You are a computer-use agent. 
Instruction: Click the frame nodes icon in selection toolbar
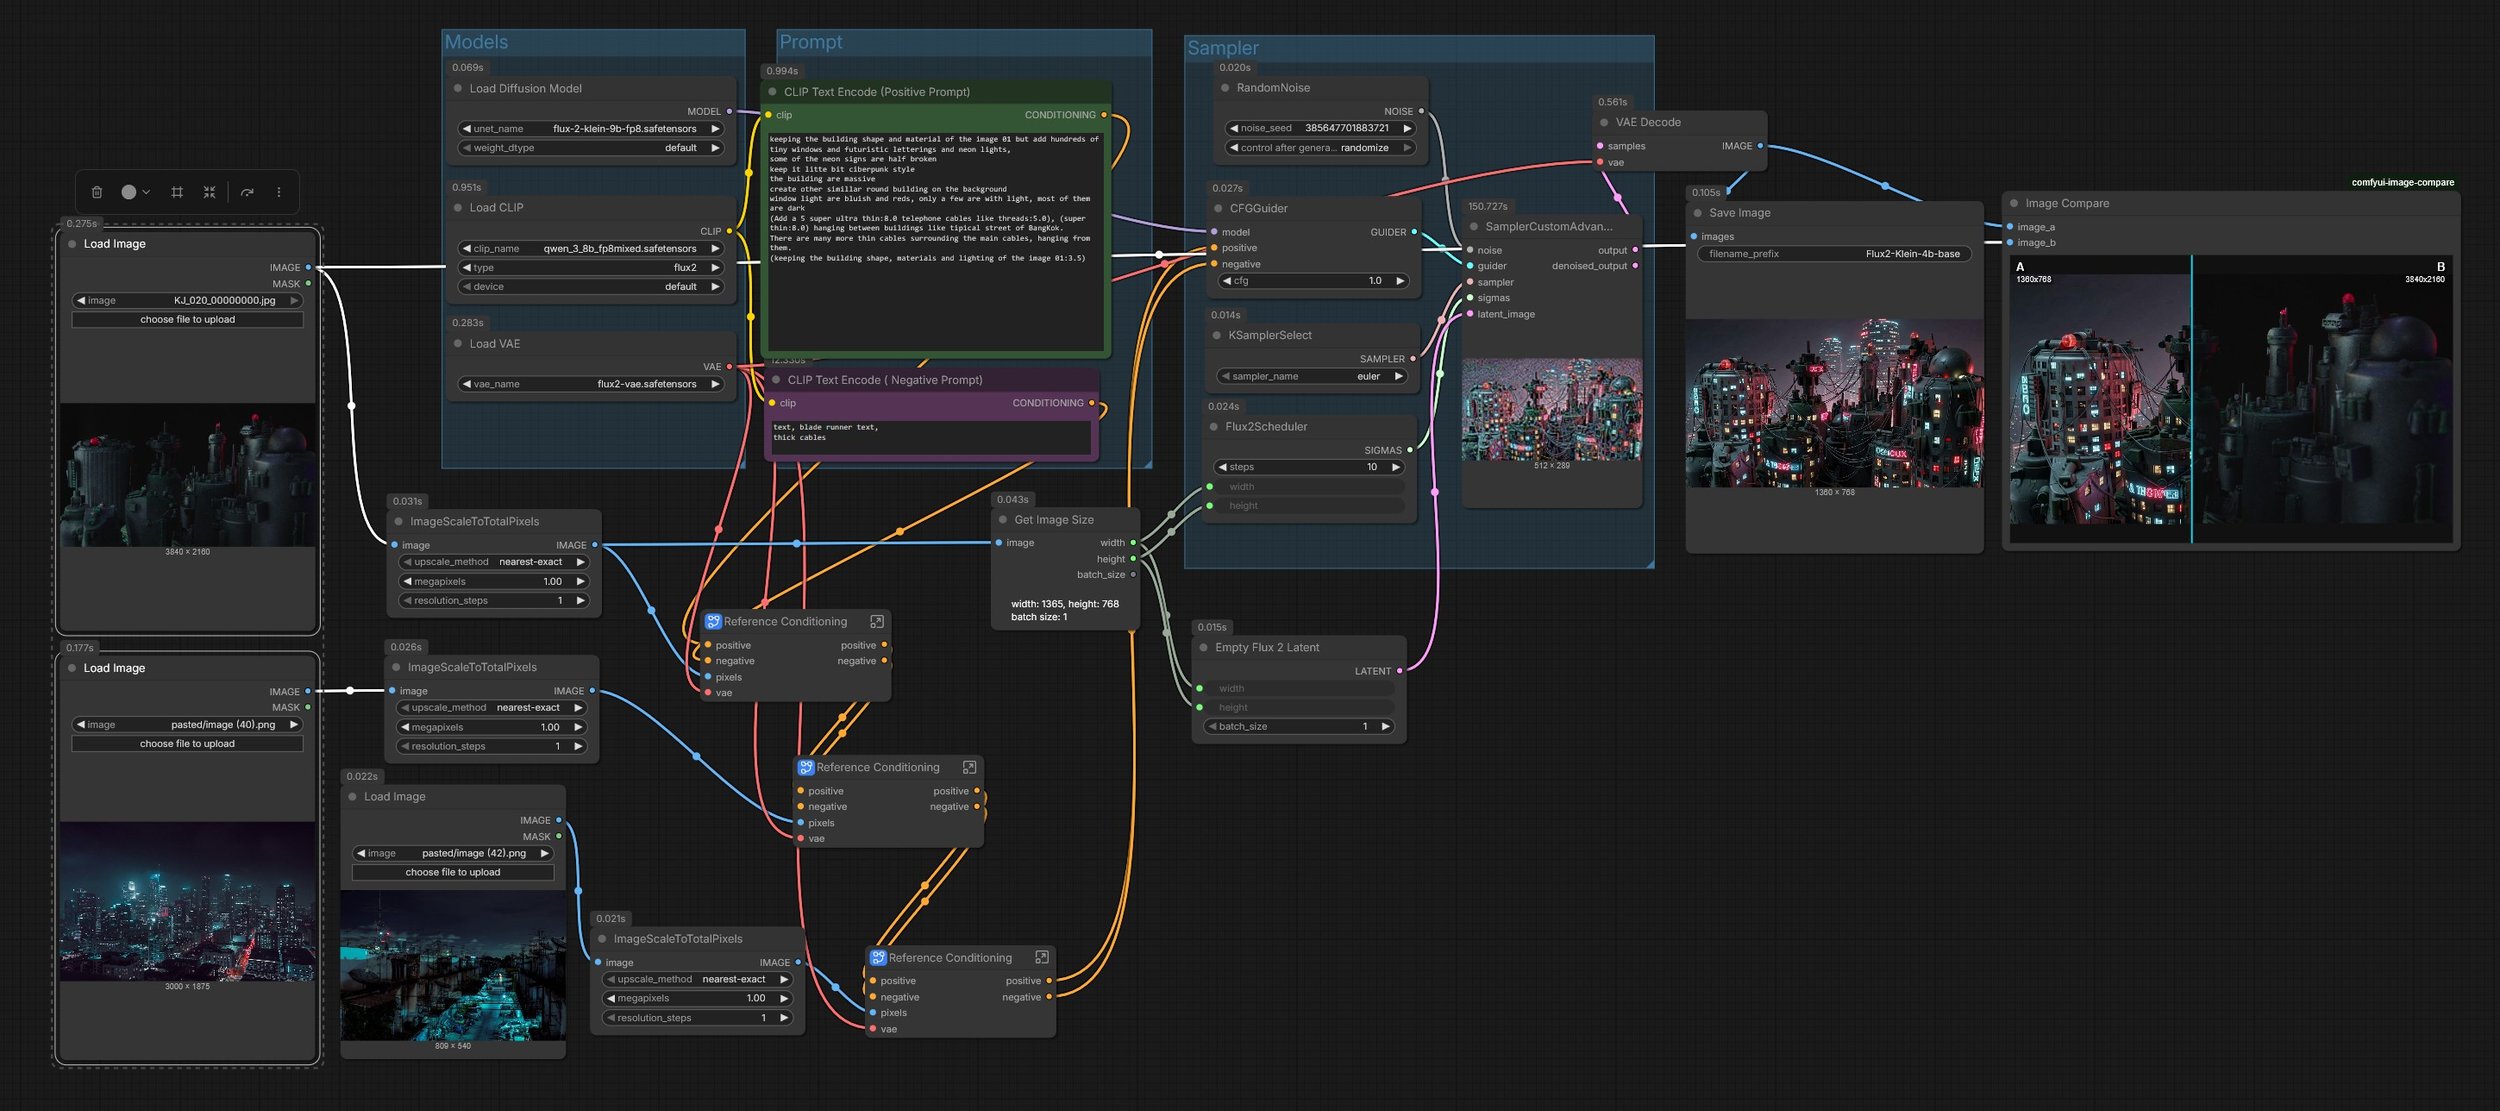click(177, 192)
